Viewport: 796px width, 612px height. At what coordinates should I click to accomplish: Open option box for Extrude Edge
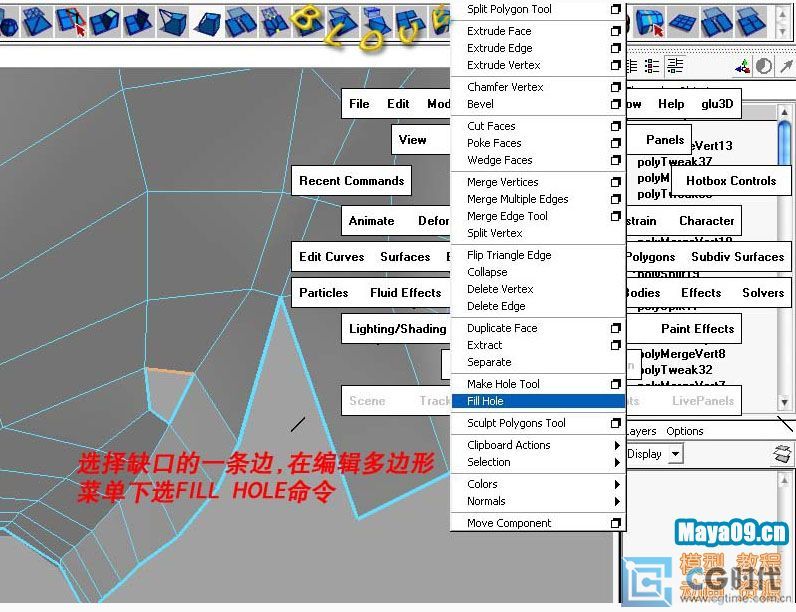[x=615, y=48]
